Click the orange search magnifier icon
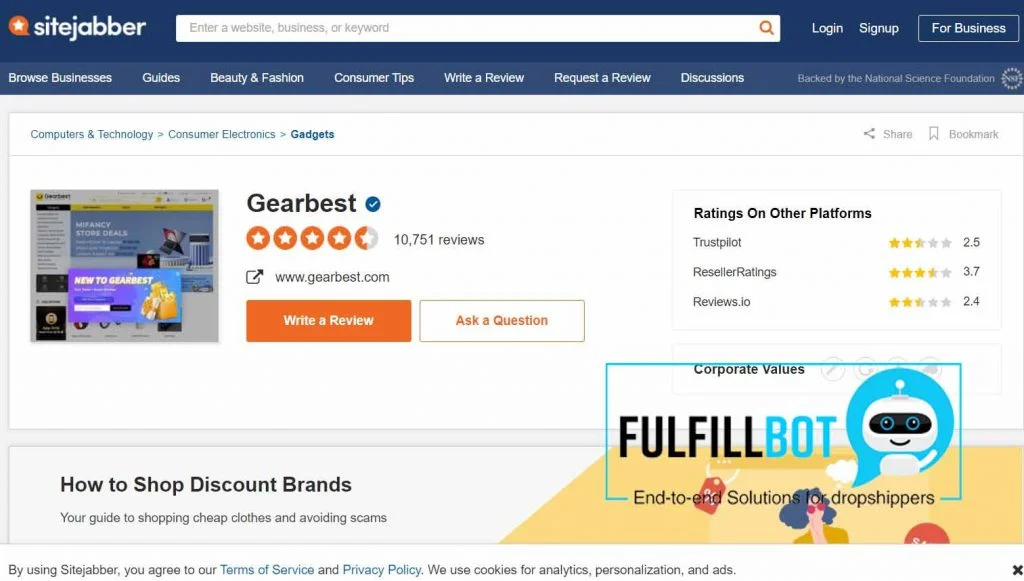This screenshot has height=581, width=1024. (766, 28)
